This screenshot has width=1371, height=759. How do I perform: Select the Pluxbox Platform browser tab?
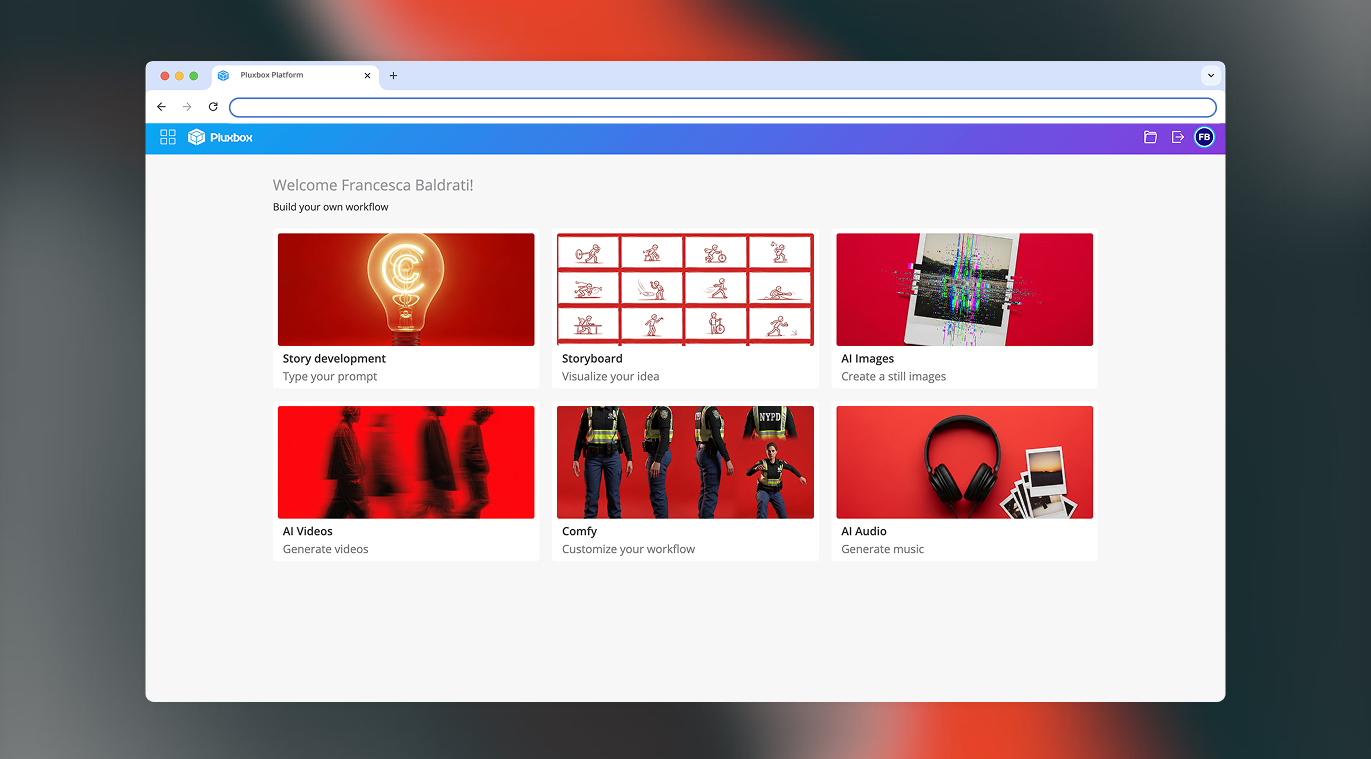(285, 76)
